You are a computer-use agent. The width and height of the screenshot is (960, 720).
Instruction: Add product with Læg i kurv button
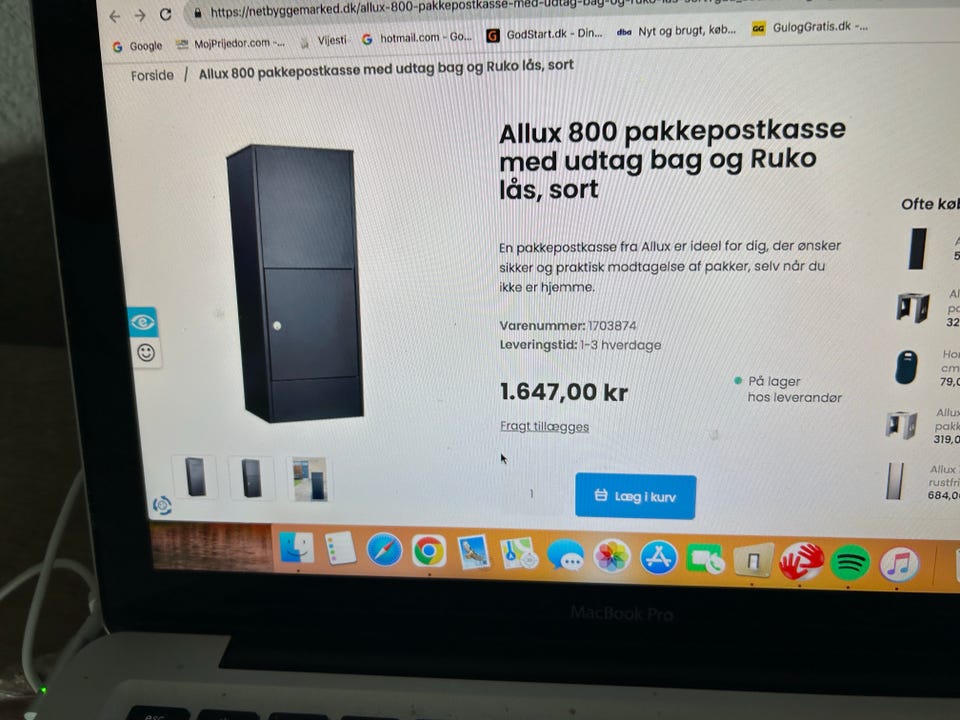click(635, 497)
